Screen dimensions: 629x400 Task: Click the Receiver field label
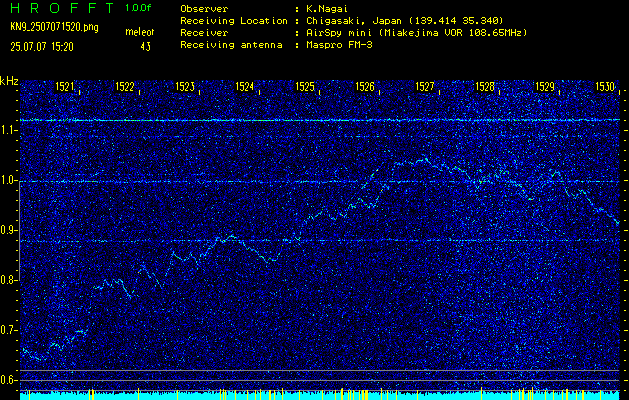coord(204,33)
